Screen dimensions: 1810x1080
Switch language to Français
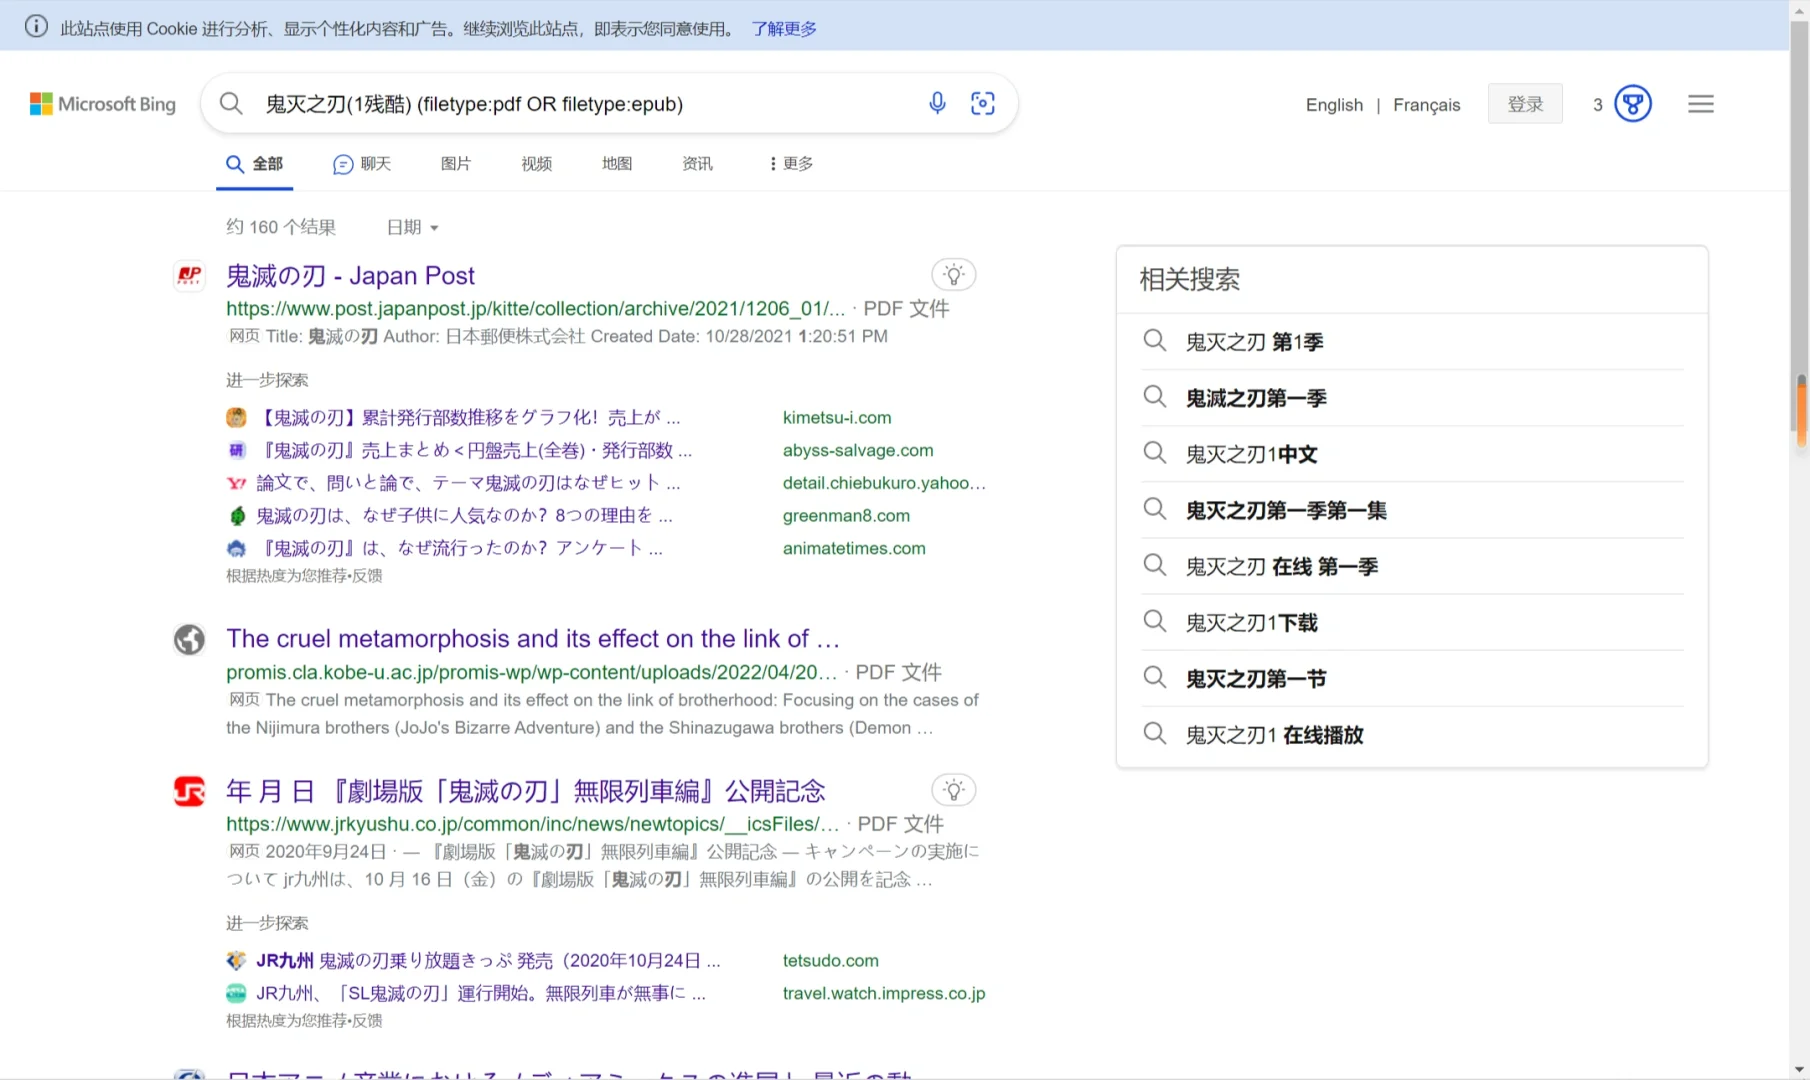[1427, 105]
